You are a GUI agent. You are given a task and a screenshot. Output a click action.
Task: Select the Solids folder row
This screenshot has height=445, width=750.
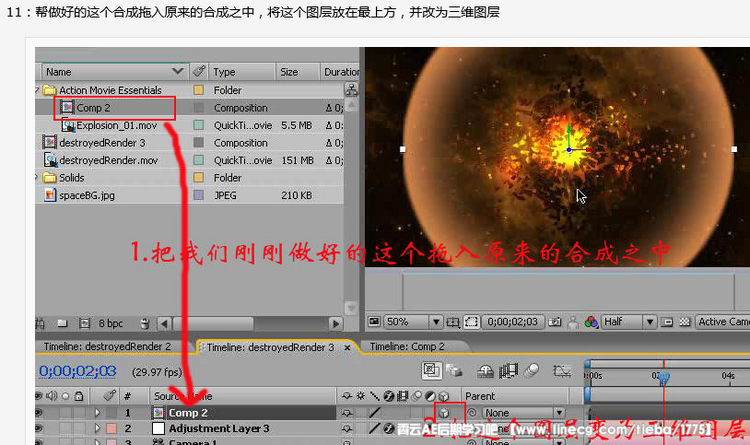coord(189,178)
